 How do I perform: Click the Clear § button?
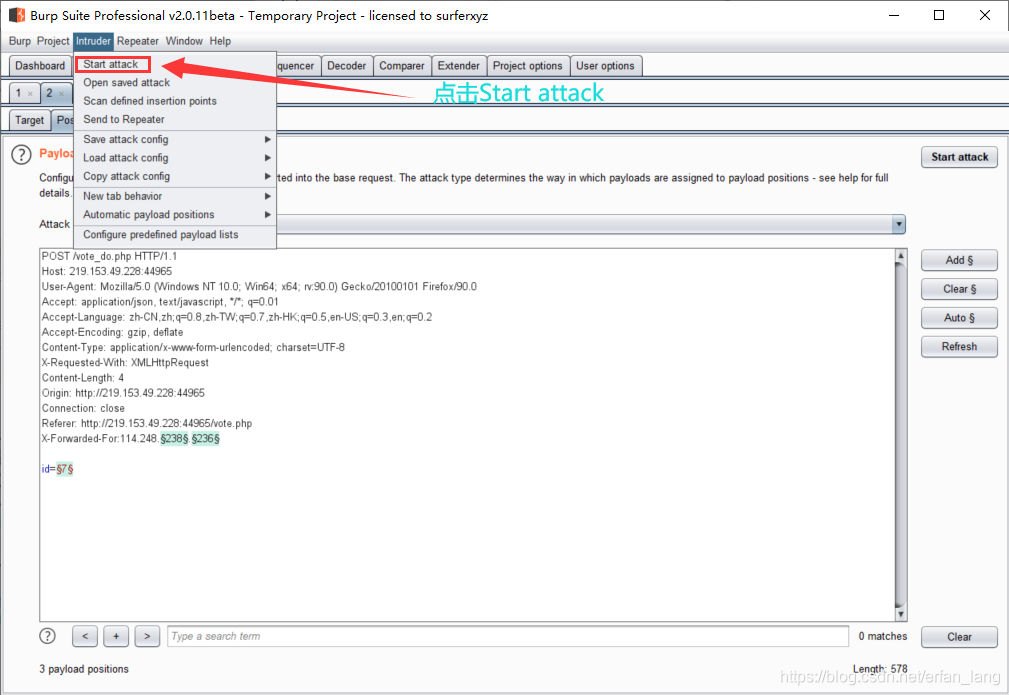[959, 289]
